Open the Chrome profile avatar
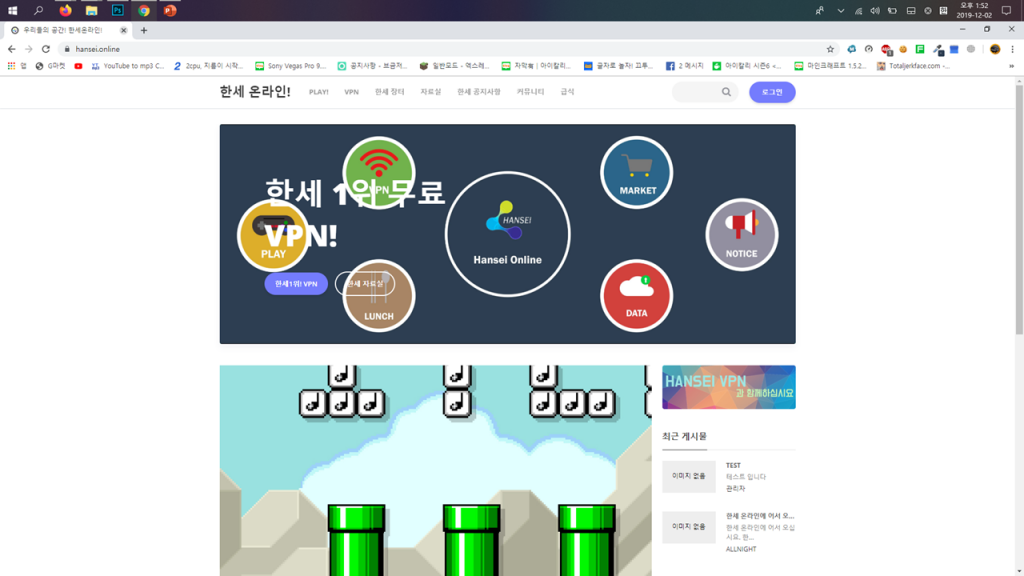Screen dimensions: 1024x576 (x=995, y=49)
